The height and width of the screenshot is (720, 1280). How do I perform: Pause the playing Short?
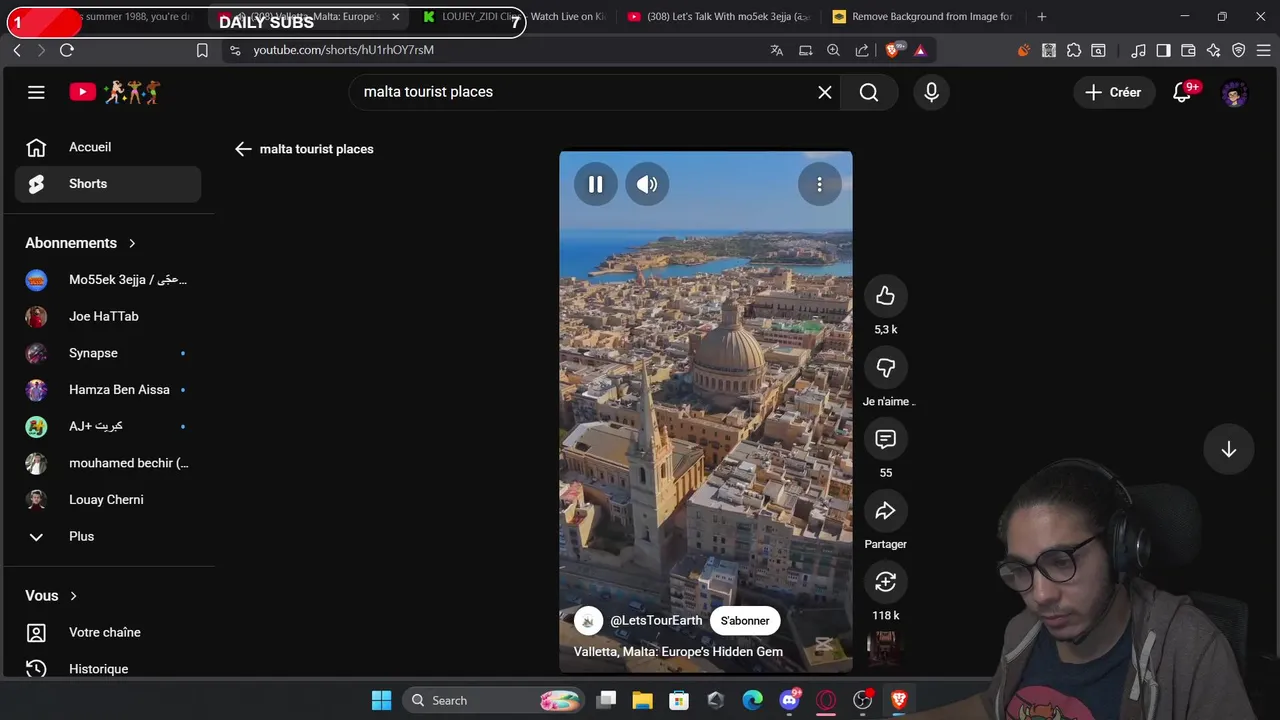click(595, 184)
